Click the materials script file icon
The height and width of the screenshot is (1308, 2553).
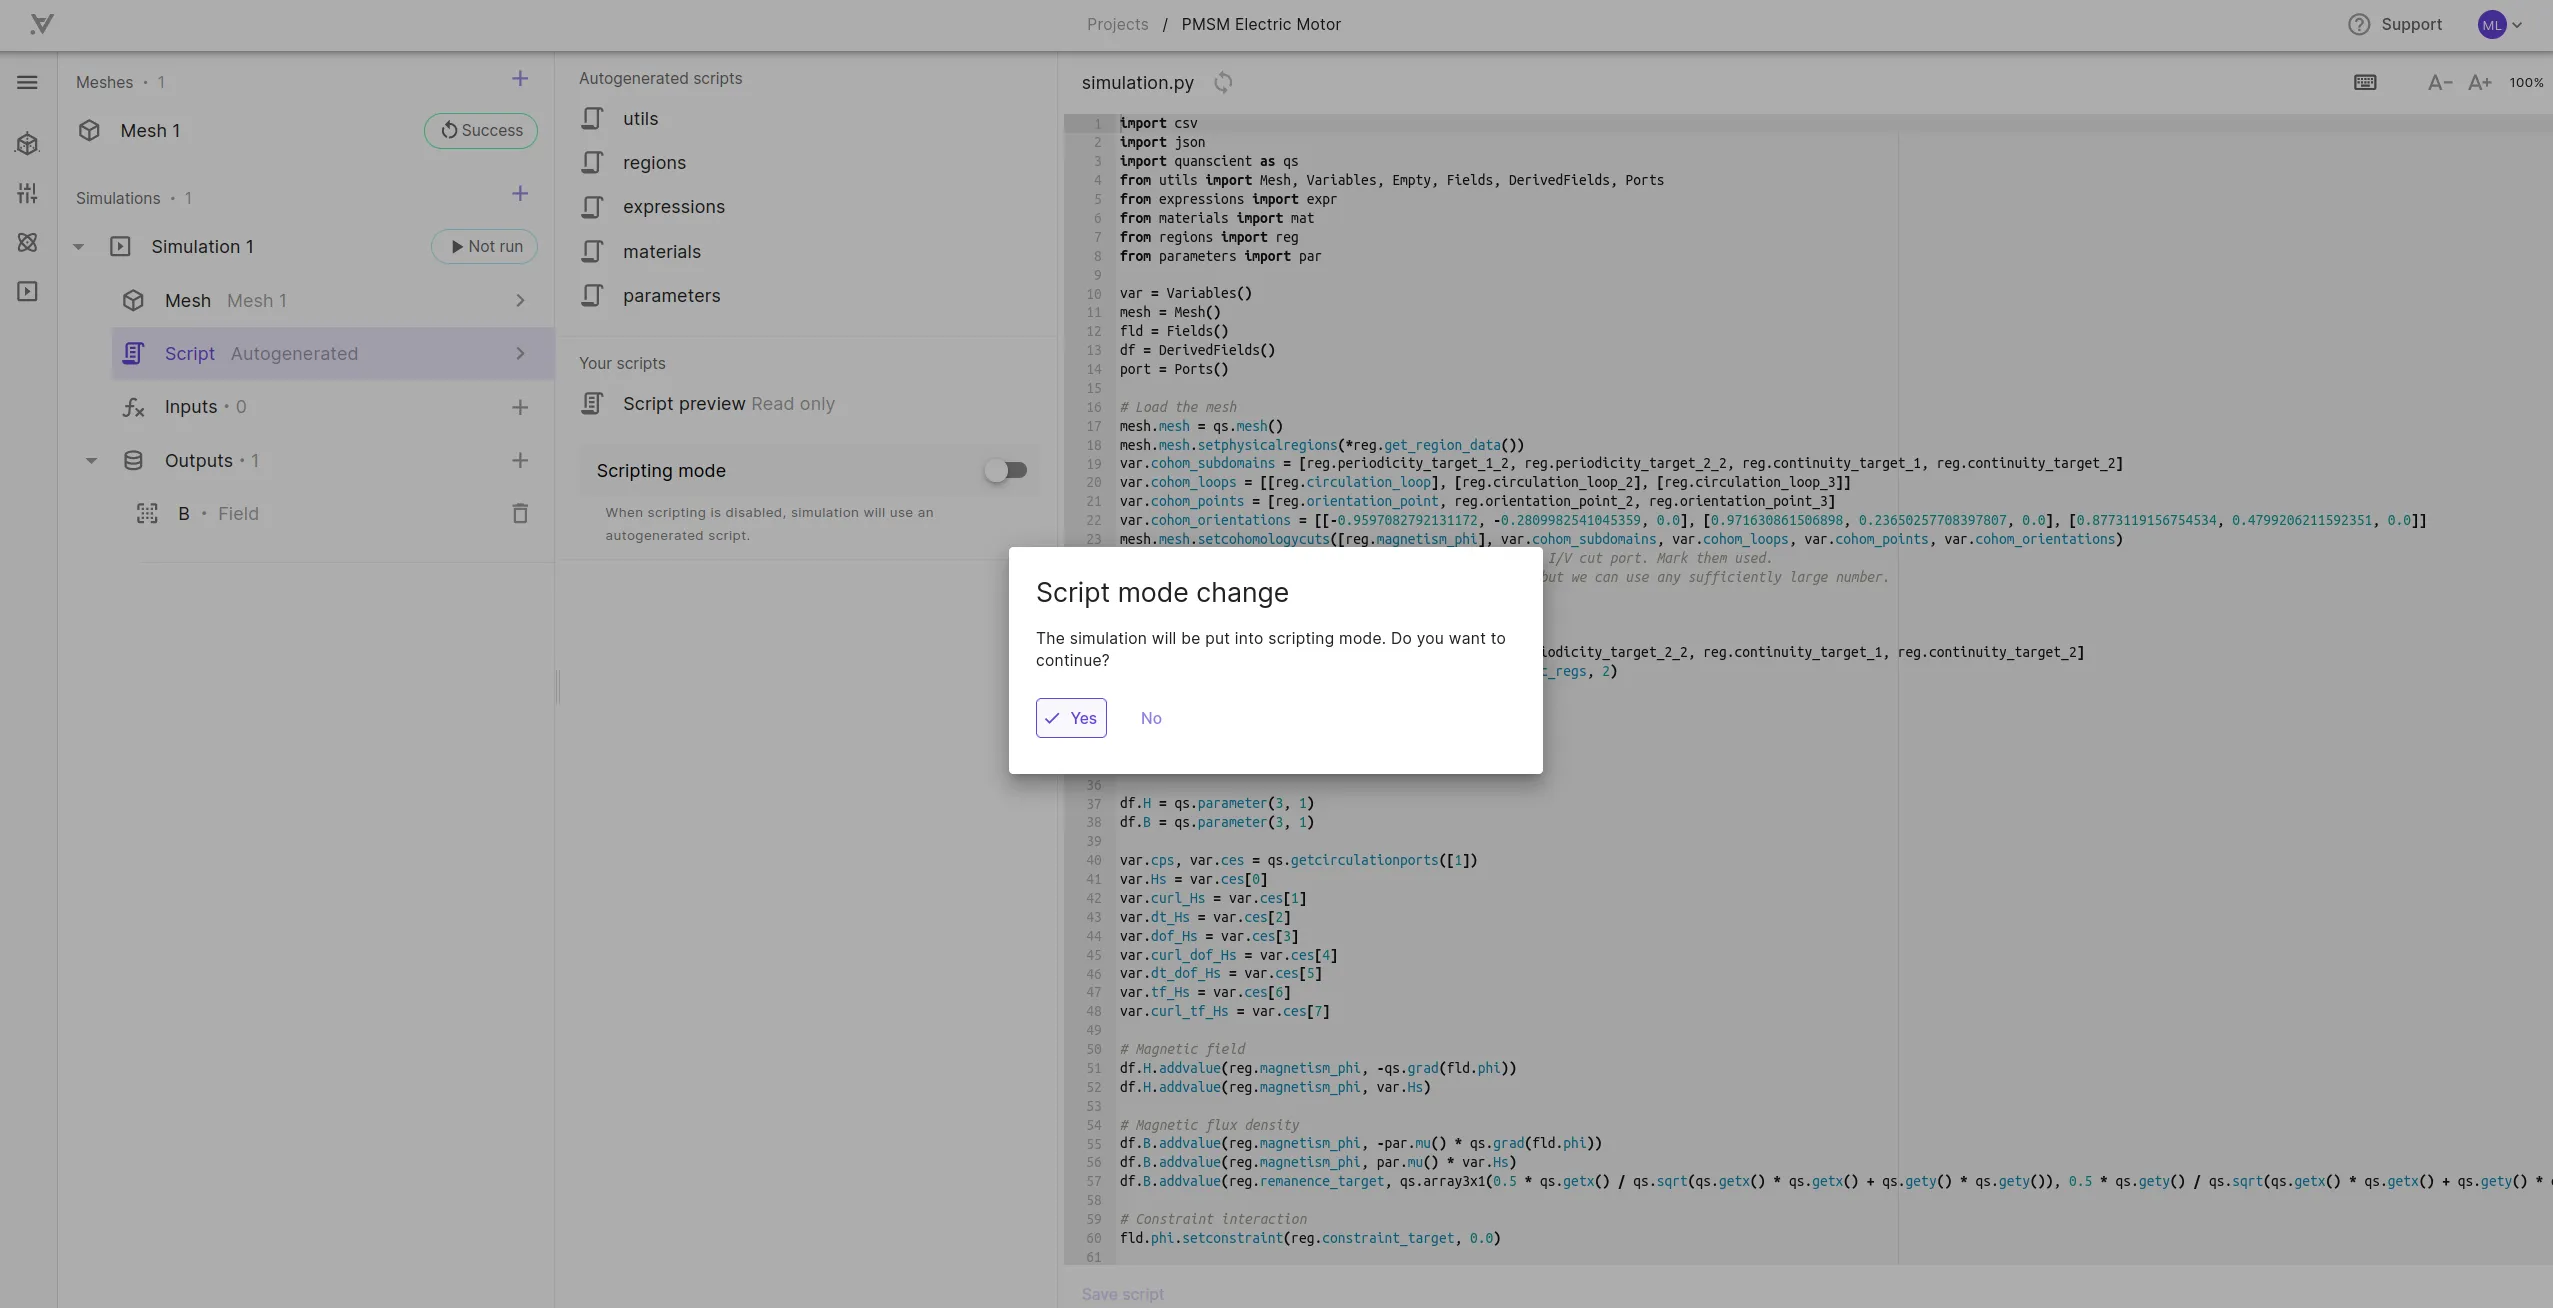(592, 252)
